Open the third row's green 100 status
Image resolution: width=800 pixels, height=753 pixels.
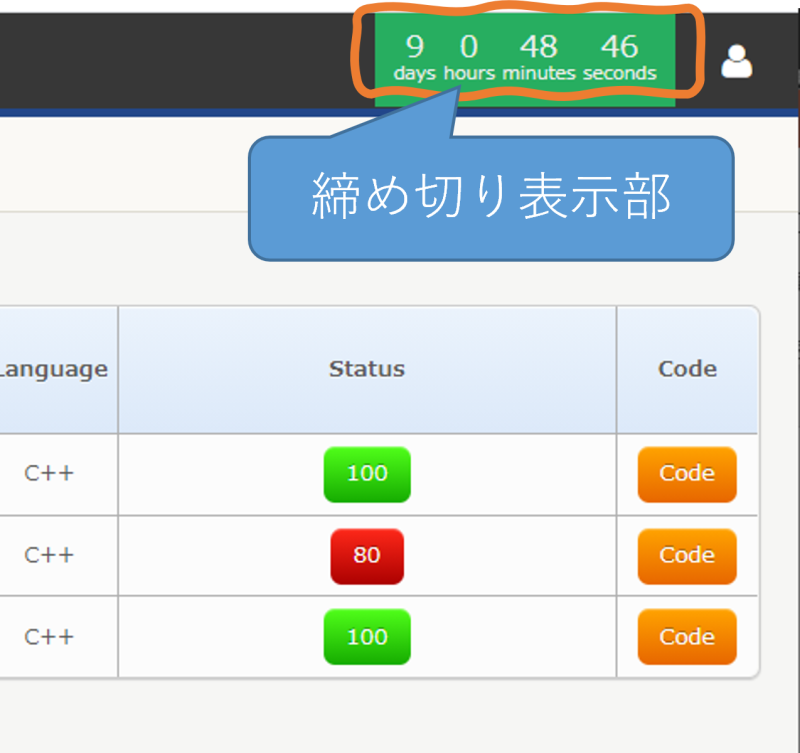(367, 637)
